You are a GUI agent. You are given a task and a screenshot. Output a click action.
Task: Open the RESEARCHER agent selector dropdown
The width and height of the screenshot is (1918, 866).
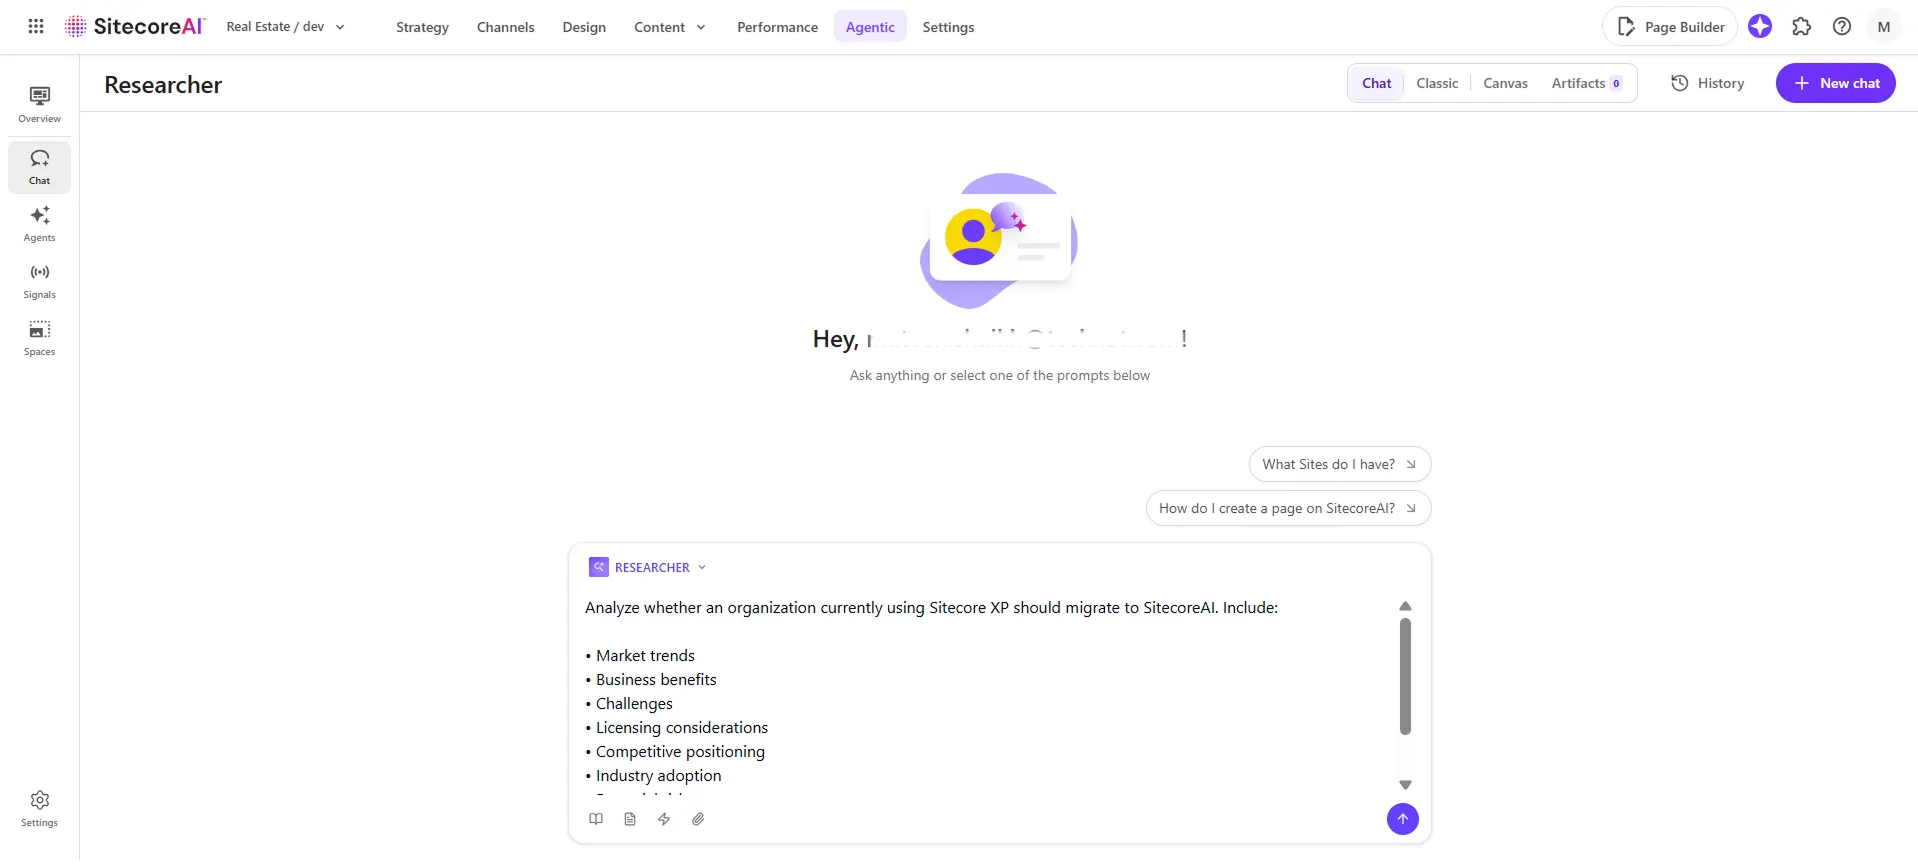click(x=648, y=567)
